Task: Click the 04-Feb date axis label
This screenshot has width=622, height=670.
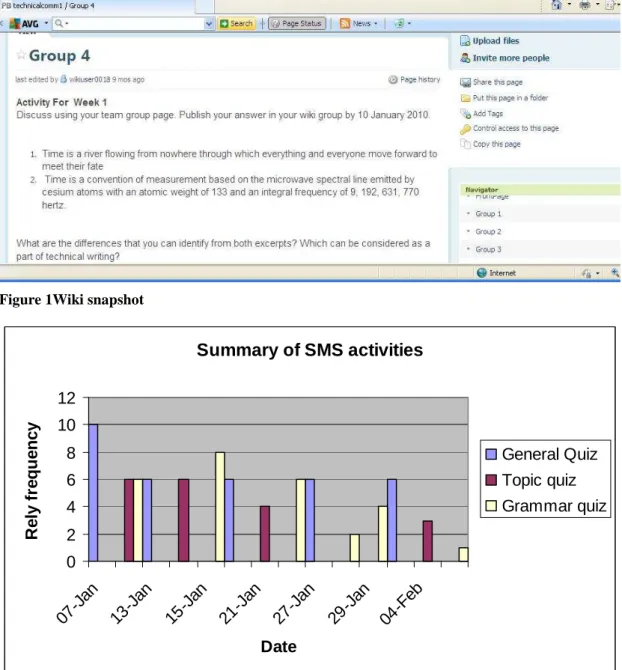Action: (x=402, y=603)
